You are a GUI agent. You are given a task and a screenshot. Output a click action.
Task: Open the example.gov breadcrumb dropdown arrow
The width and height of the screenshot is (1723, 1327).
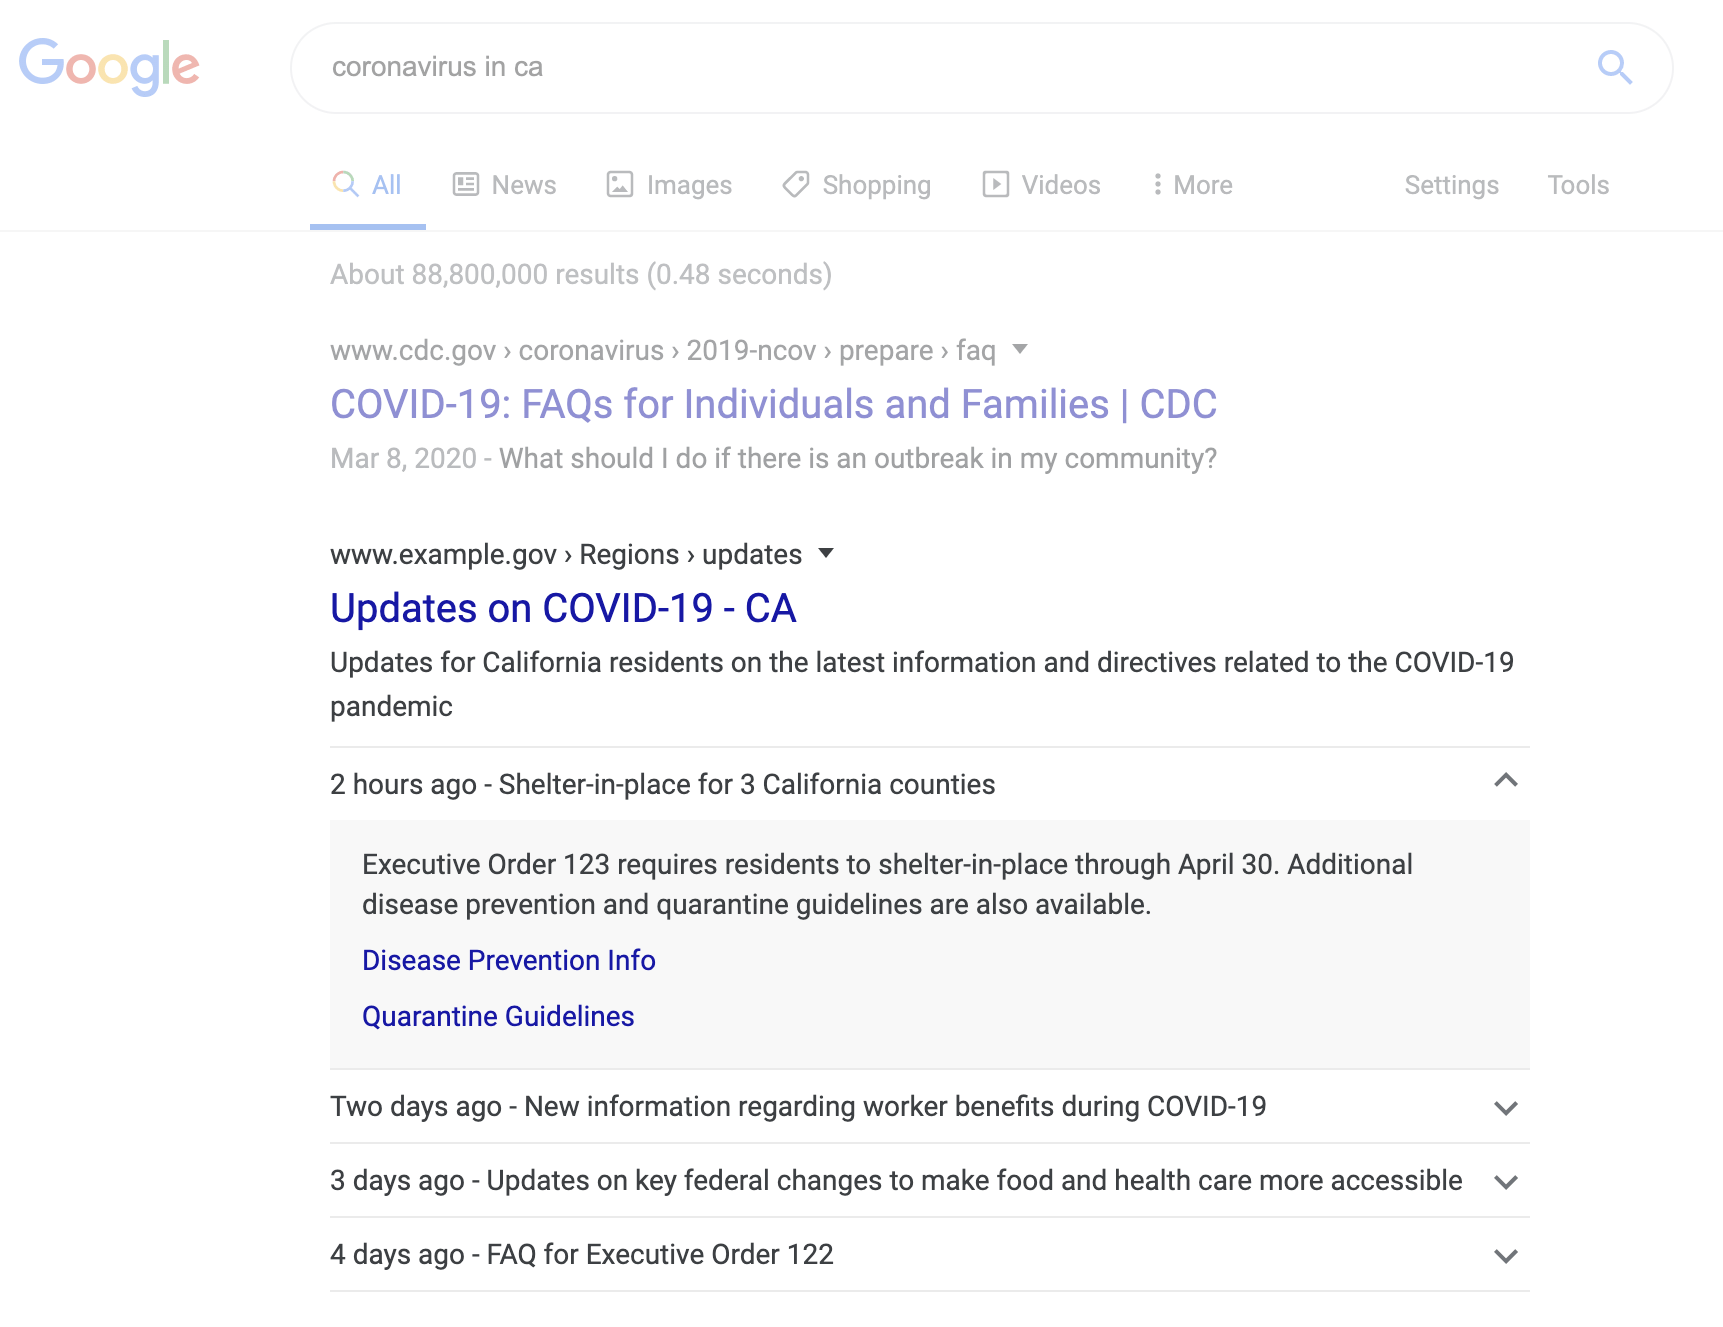click(826, 554)
